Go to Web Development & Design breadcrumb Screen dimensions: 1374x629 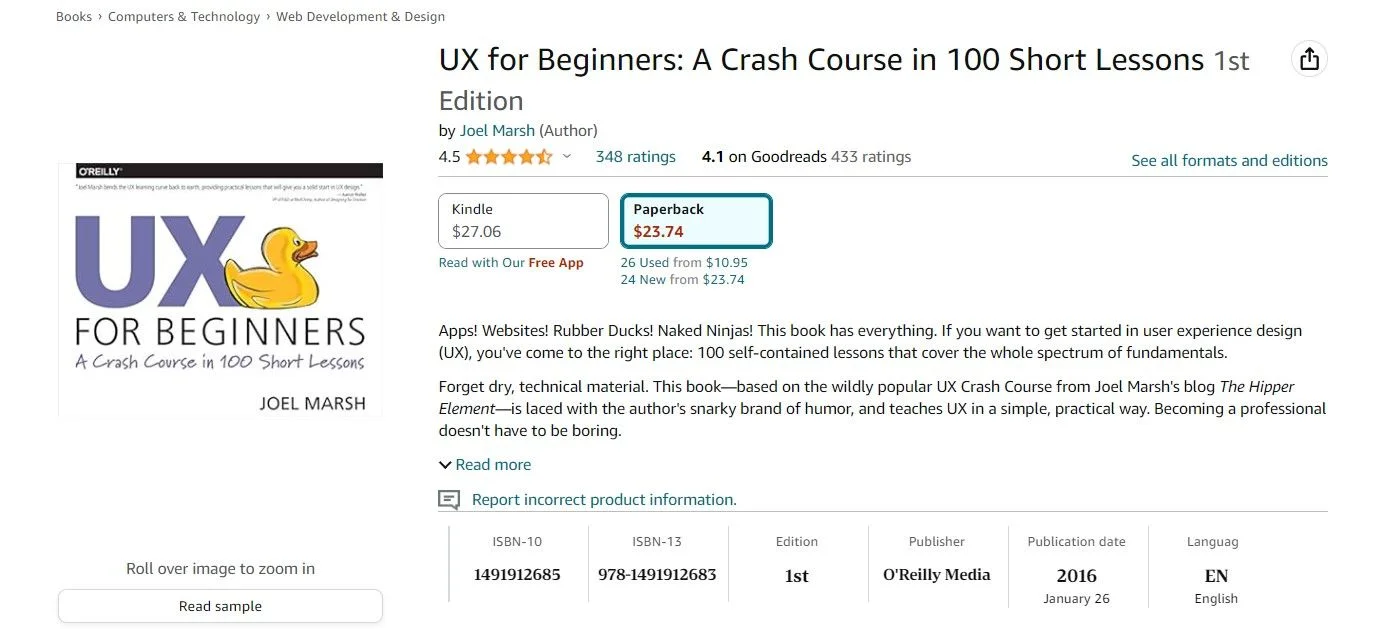pyautogui.click(x=360, y=17)
